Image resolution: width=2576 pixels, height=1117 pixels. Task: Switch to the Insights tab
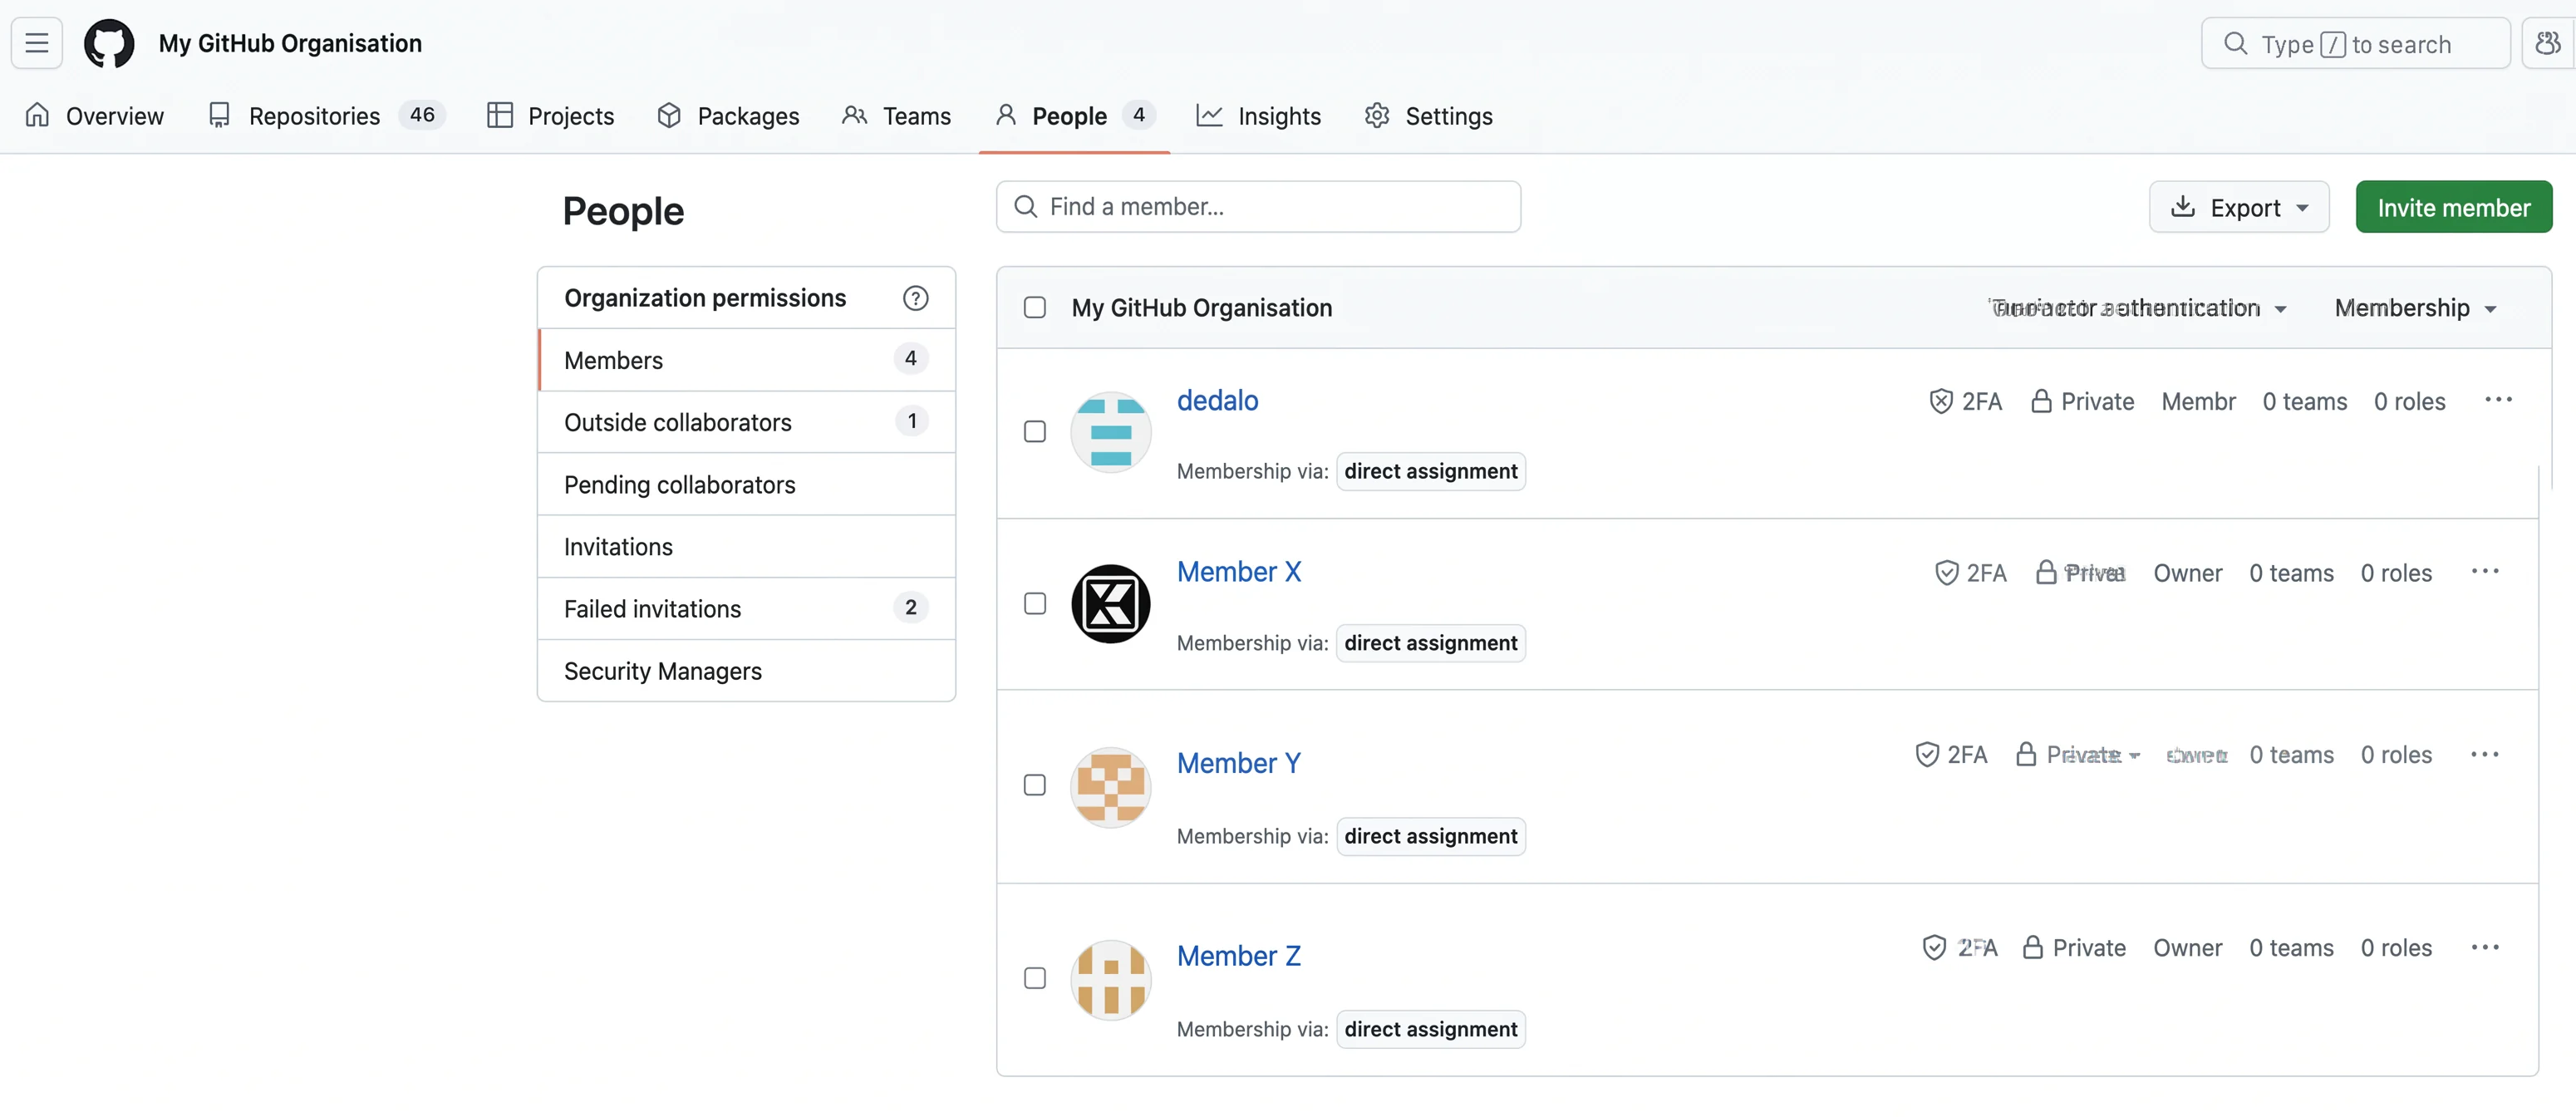click(1259, 116)
